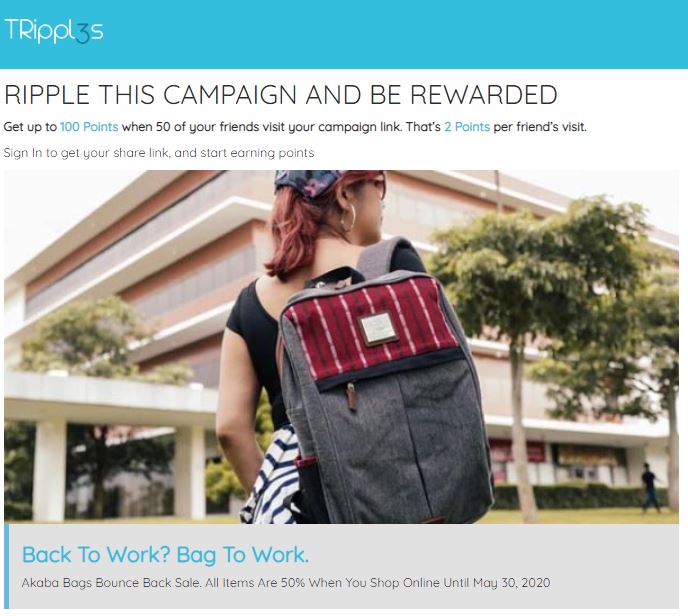
Task: Click the Sign In share link text
Action: click(158, 153)
